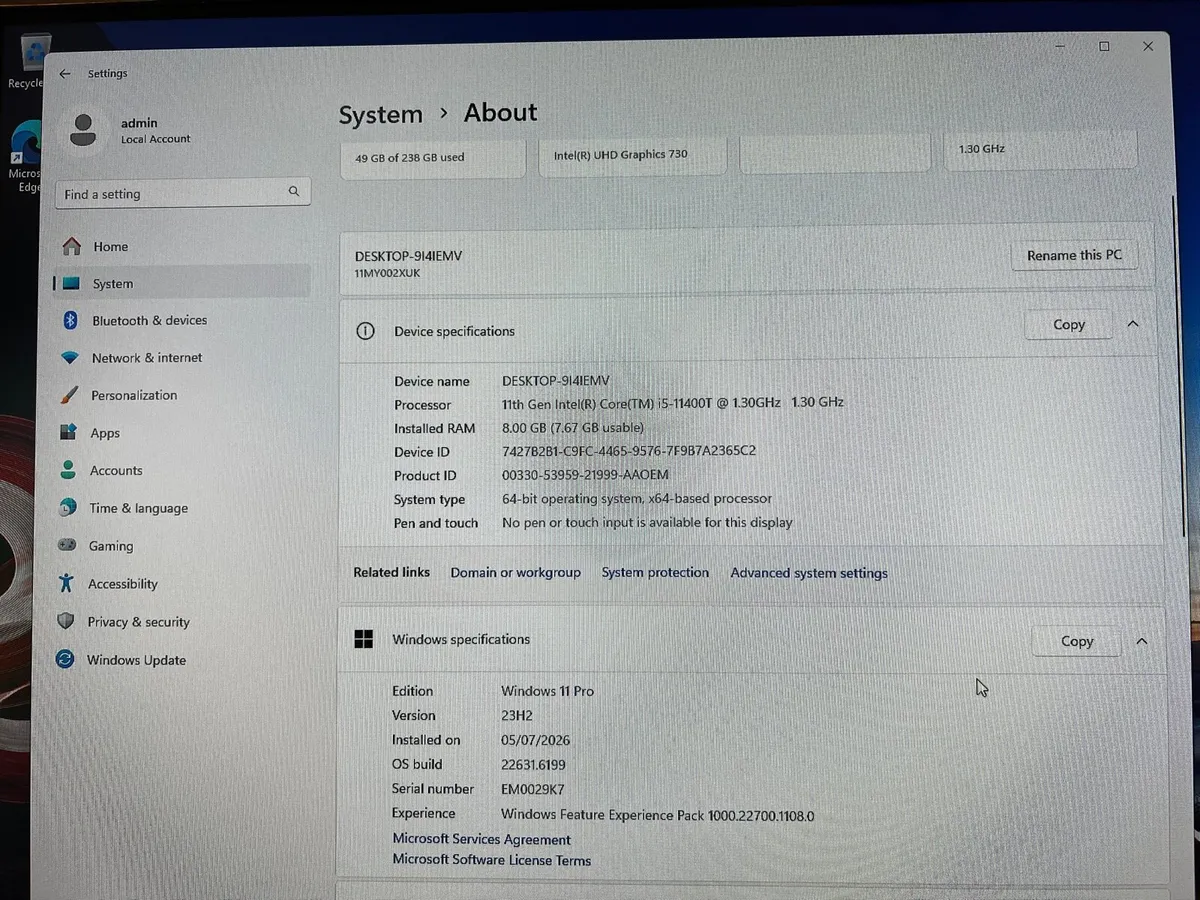Open Microsoft Software License Terms link

coord(491,860)
